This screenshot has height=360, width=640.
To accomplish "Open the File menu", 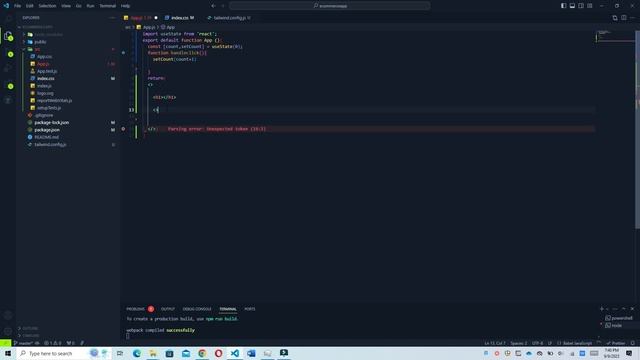I will [18, 6].
